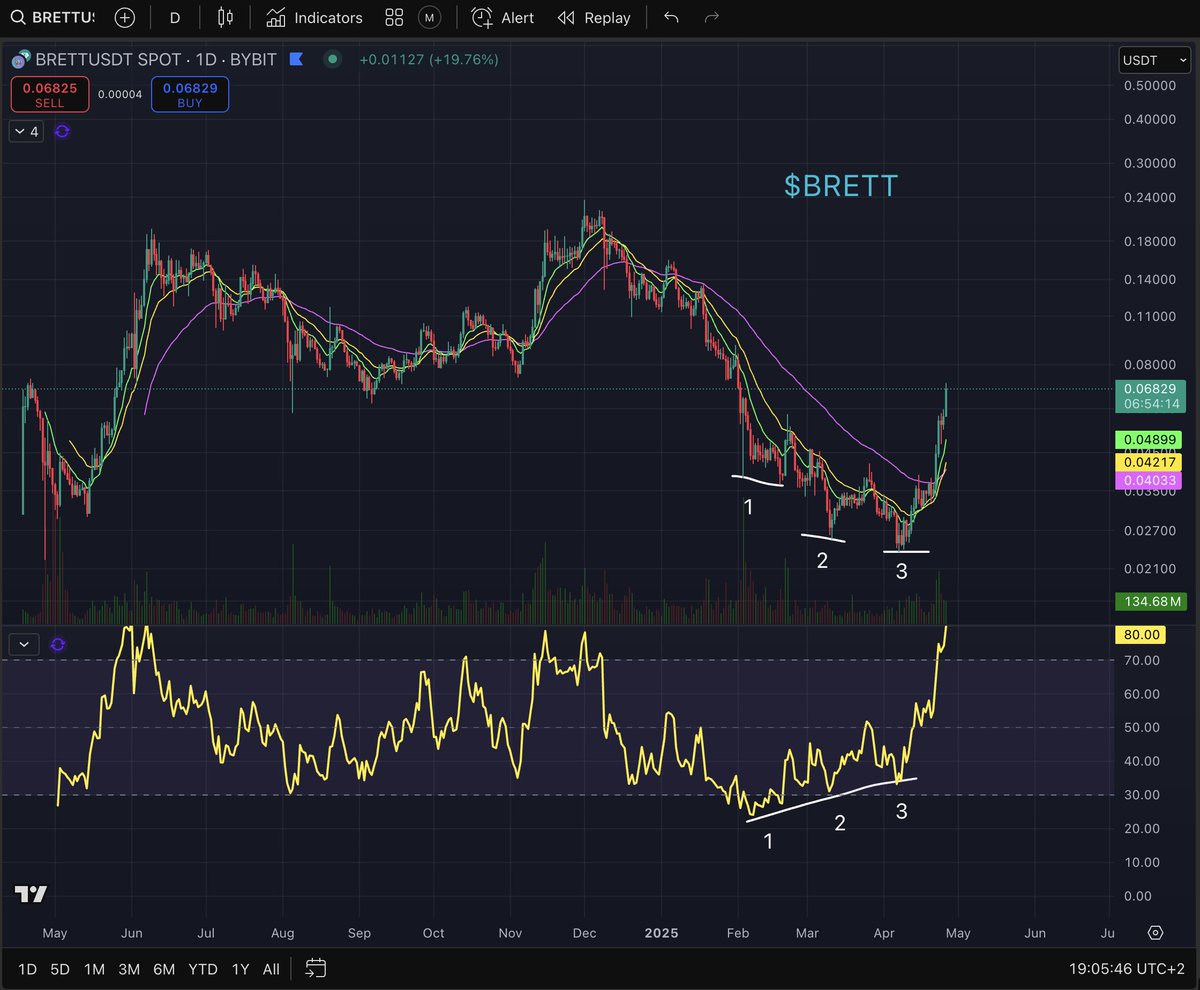Expand the RSI pane legend chevron

(x=23, y=645)
